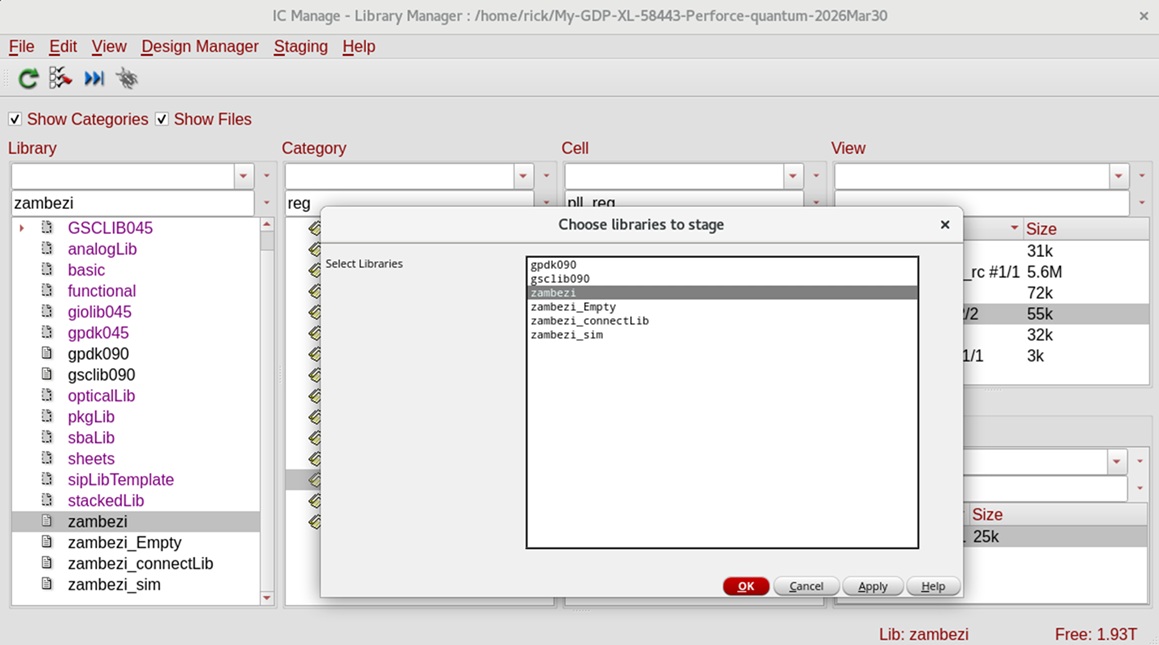
Task: Open the Design Manager menu
Action: click(200, 47)
